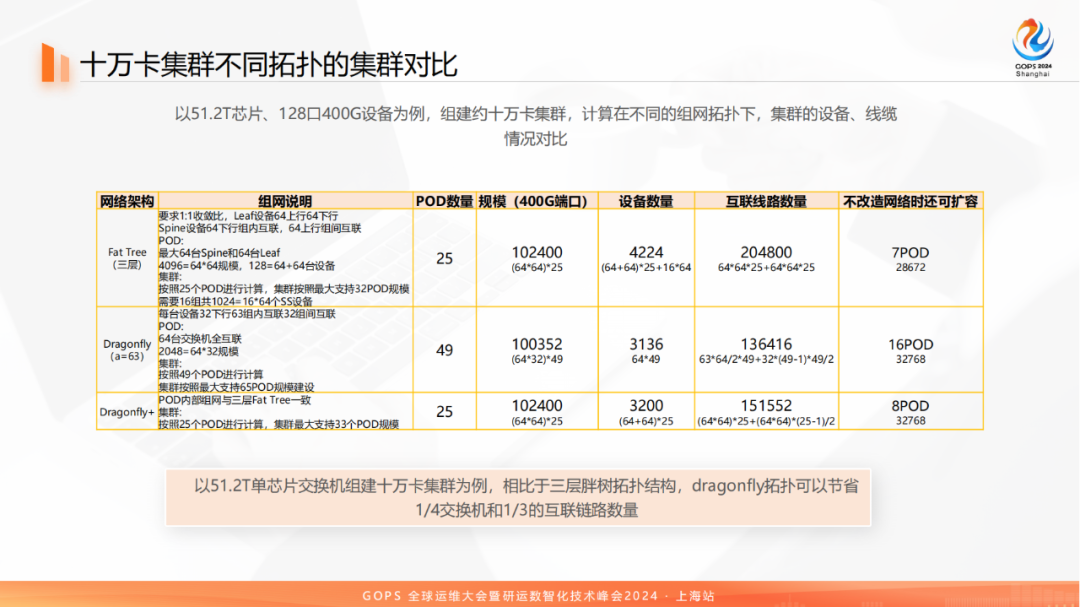Click the slide title 十万卡集群不同拓扑的集群对比
The height and width of the screenshot is (607, 1080).
267,59
